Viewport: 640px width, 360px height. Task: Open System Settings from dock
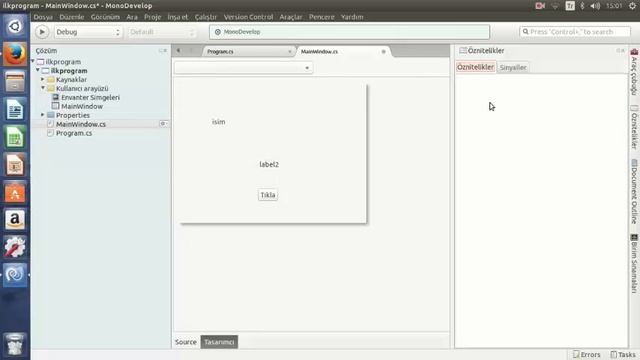pyautogui.click(x=15, y=247)
